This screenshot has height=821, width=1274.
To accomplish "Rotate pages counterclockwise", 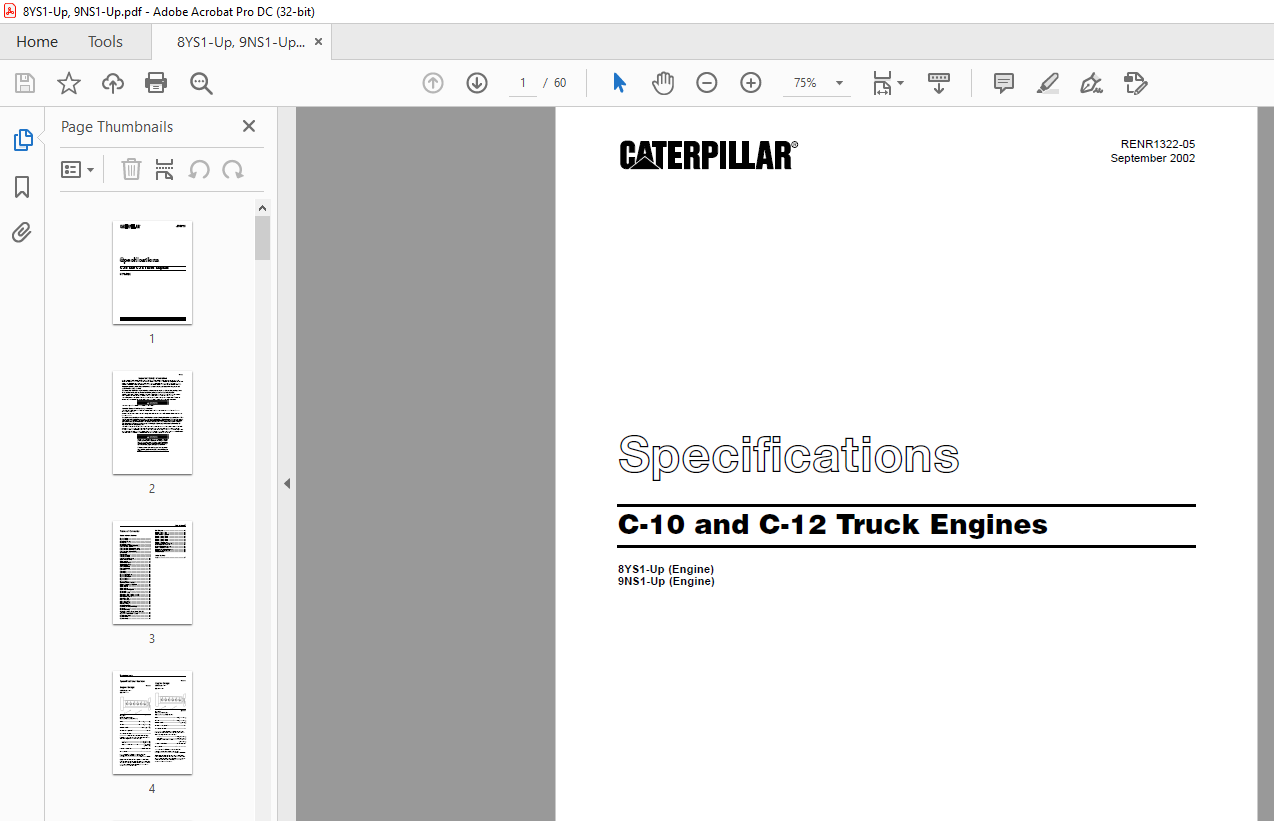I will click(x=199, y=170).
